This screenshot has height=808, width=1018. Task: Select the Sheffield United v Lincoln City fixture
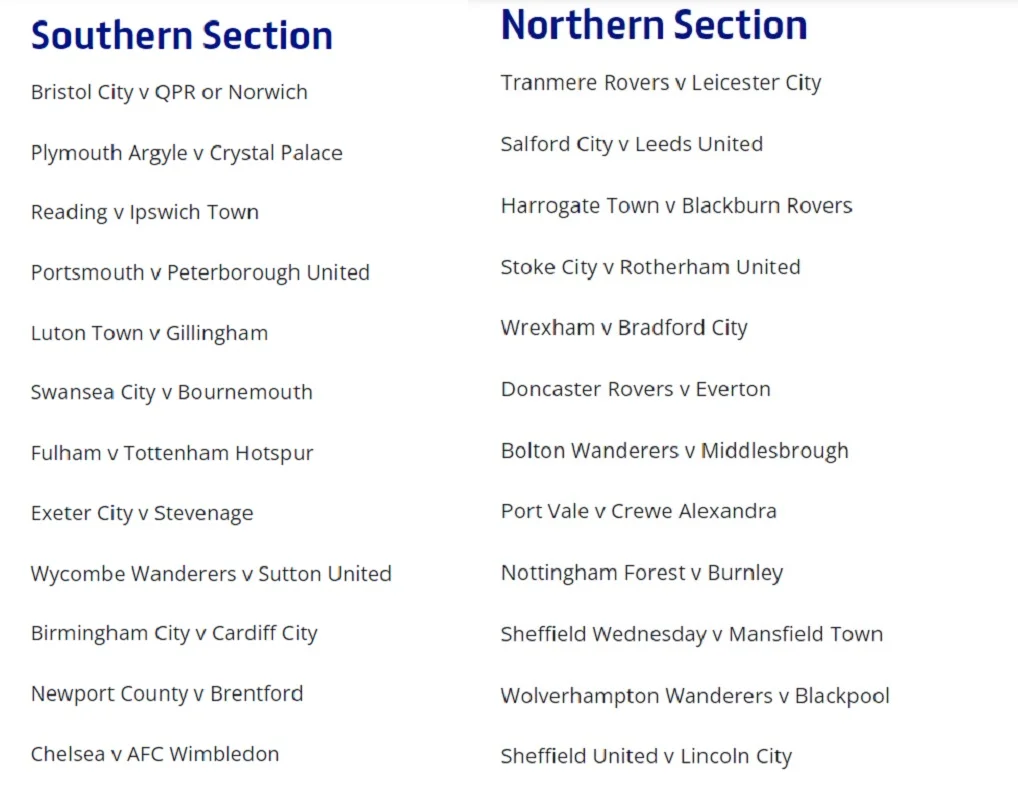pos(646,756)
